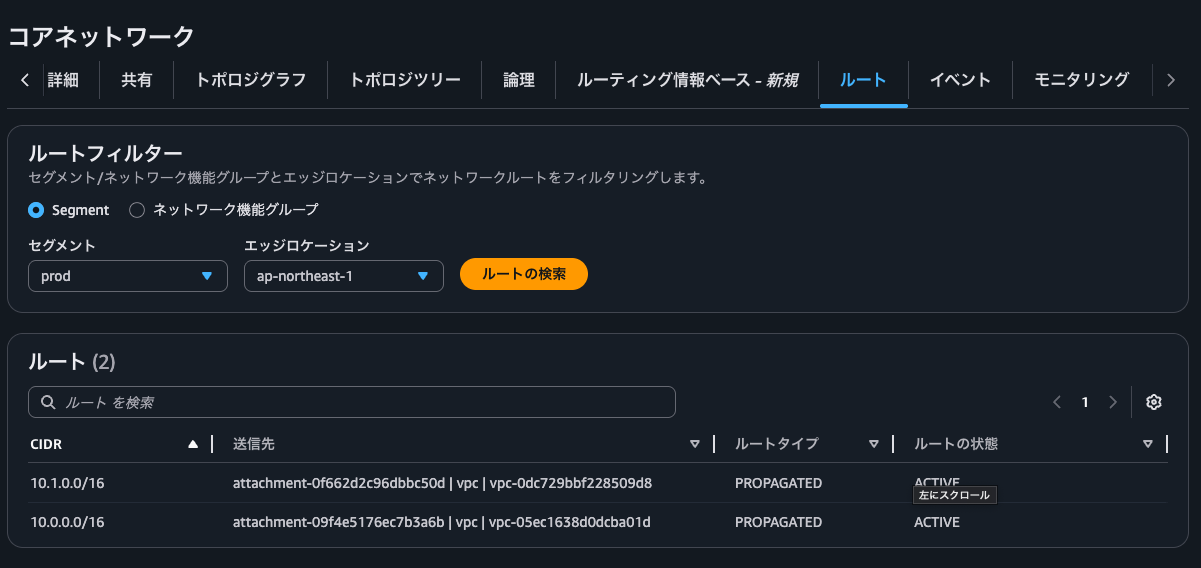This screenshot has height=568, width=1201.
Task: Sort routes by ルートの状態 column arrow
Action: [1148, 444]
